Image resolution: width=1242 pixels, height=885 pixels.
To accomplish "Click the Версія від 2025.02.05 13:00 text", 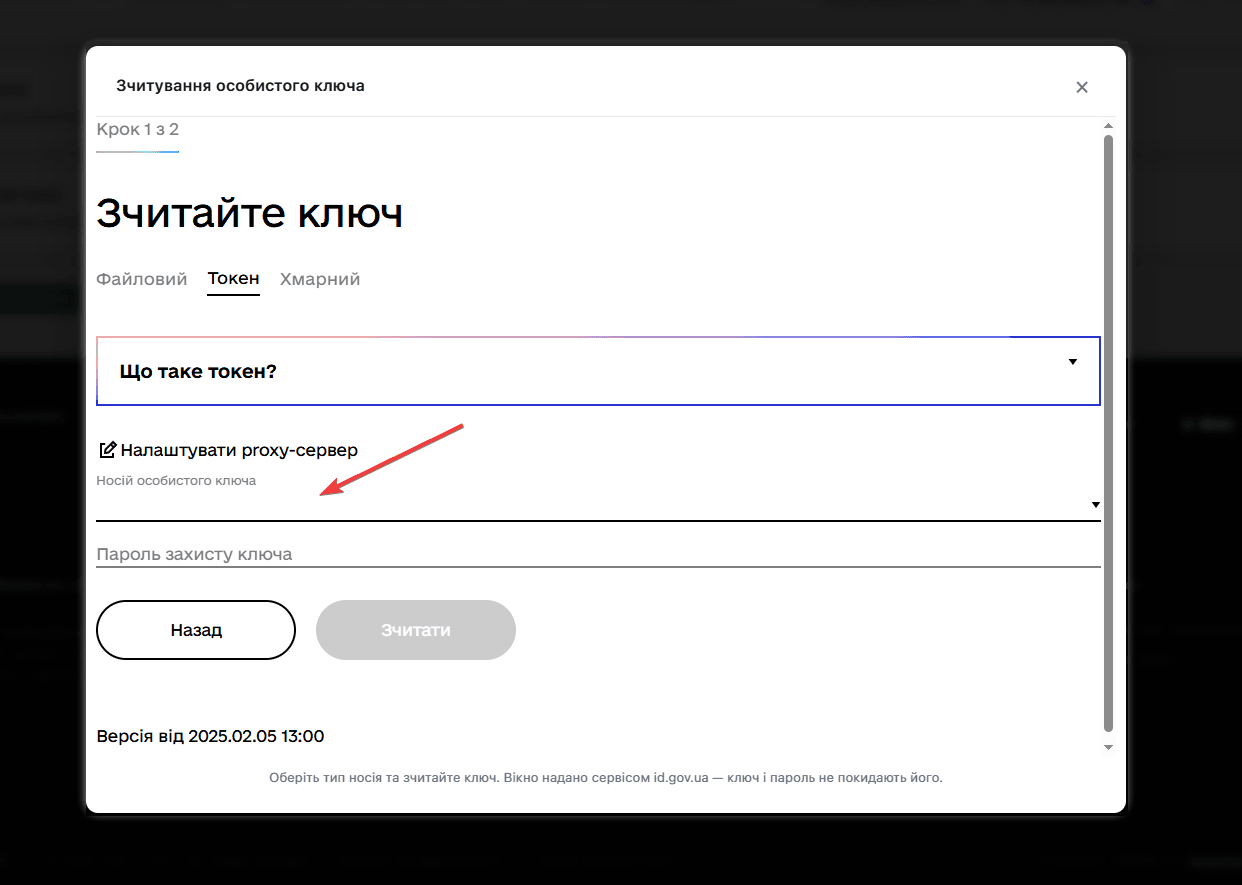I will [210, 736].
